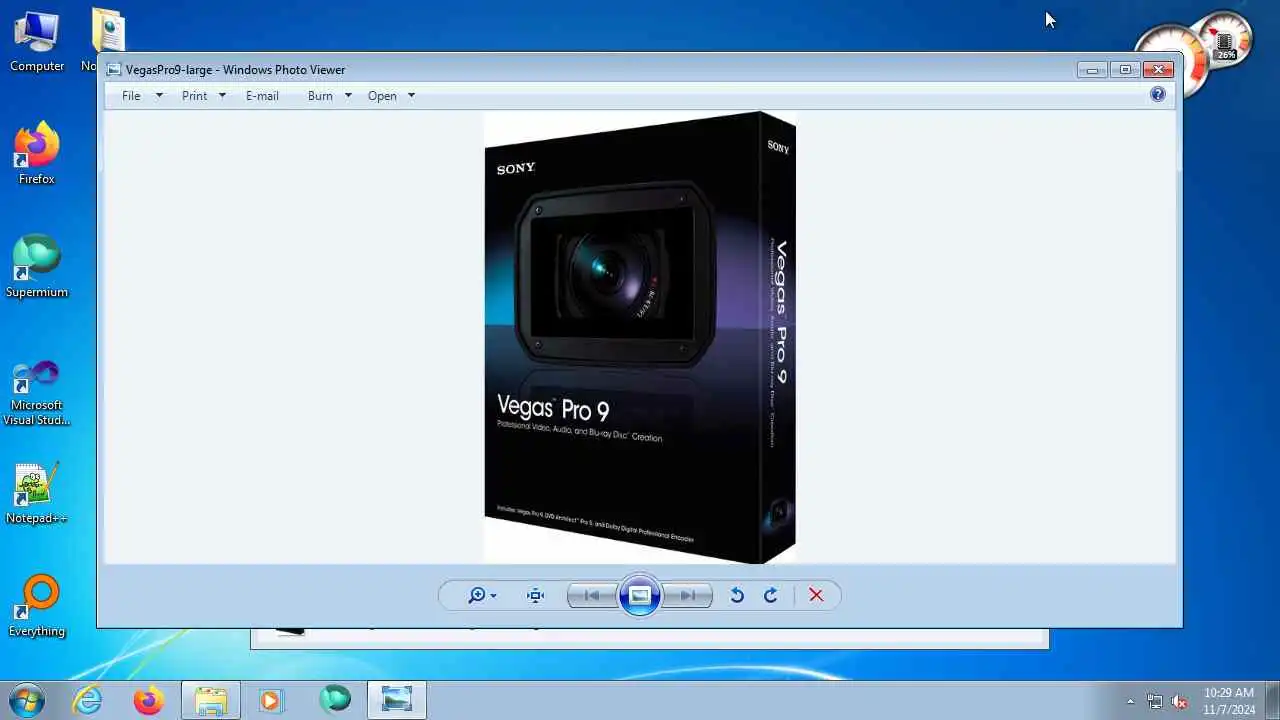Viewport: 1280px width, 720px height.
Task: Close the Windows Photo Viewer window
Action: pos(1158,70)
